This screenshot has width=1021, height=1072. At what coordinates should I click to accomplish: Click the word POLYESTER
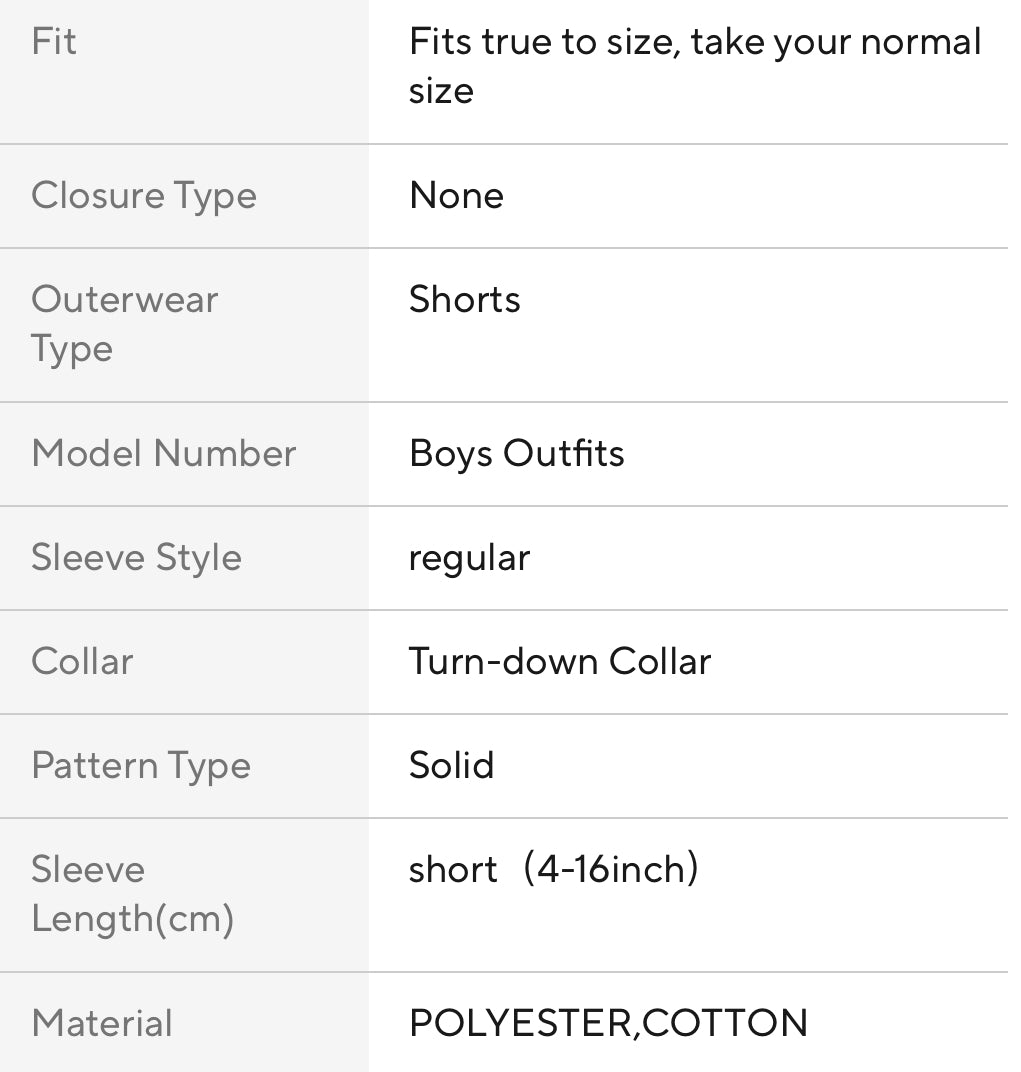[521, 1024]
